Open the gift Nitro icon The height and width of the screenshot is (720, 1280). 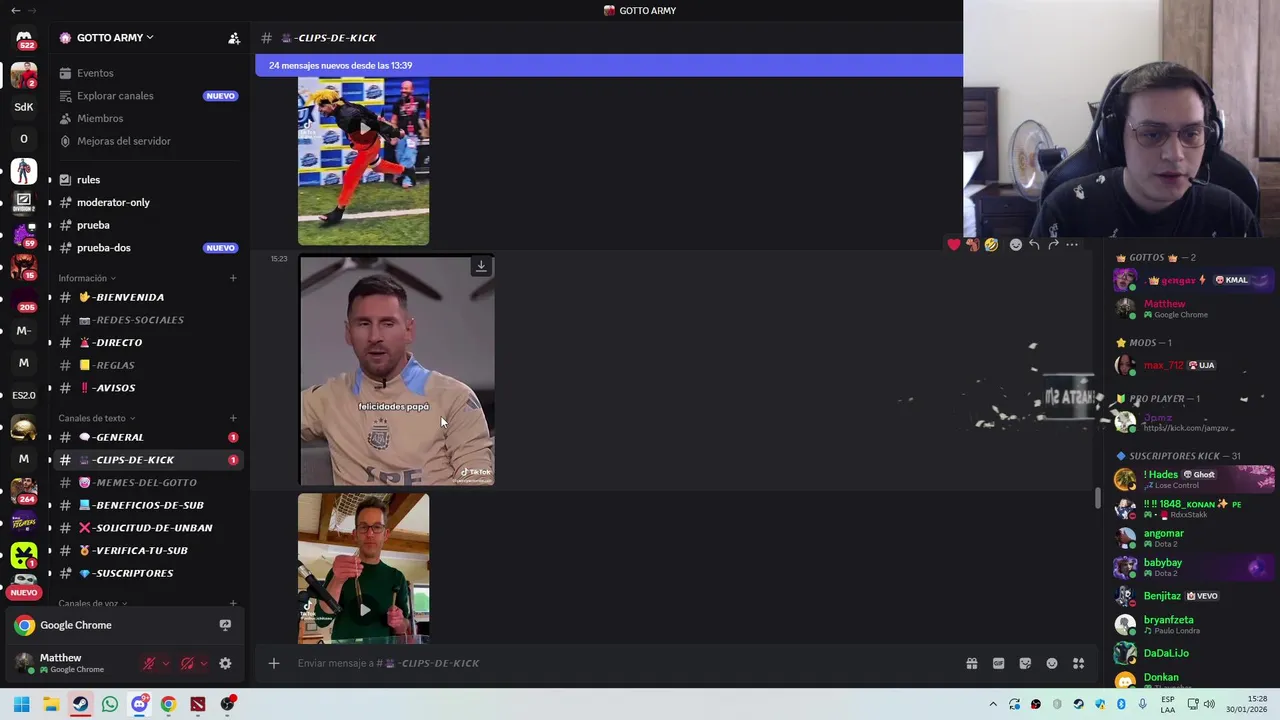971,663
